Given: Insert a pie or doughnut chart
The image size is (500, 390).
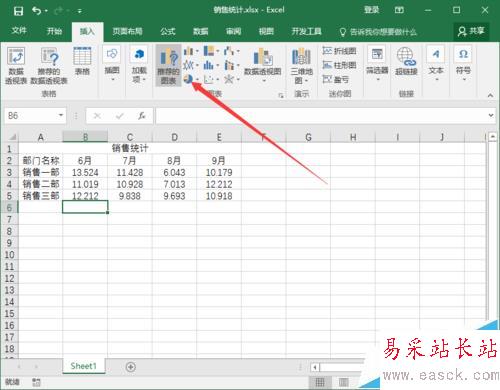Looking at the screenshot, I should (x=188, y=79).
